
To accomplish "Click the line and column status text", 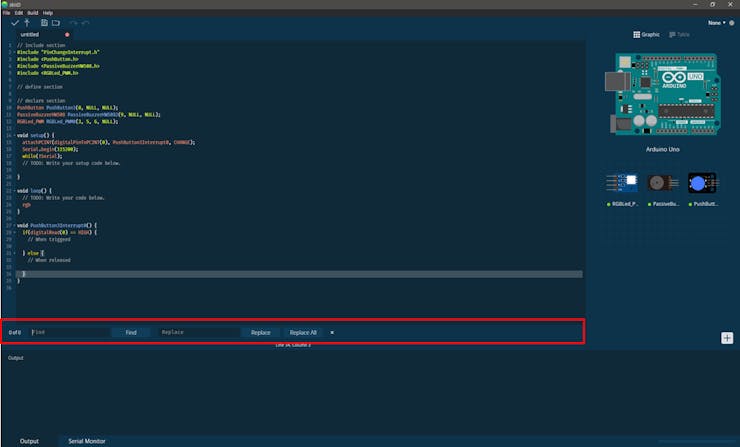I will coord(293,345).
